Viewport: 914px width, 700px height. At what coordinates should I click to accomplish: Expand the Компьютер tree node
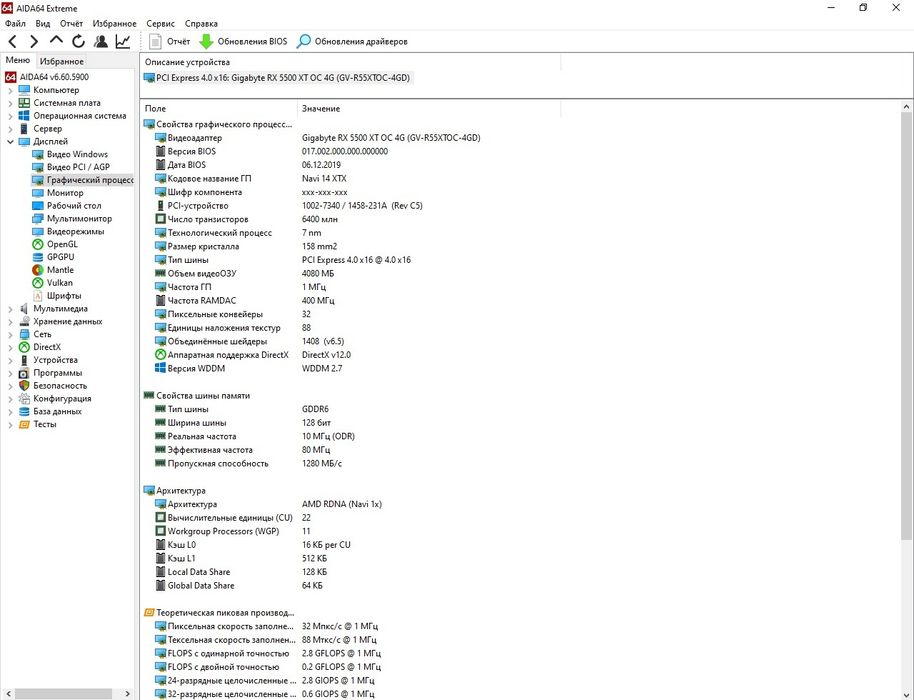click(10, 90)
